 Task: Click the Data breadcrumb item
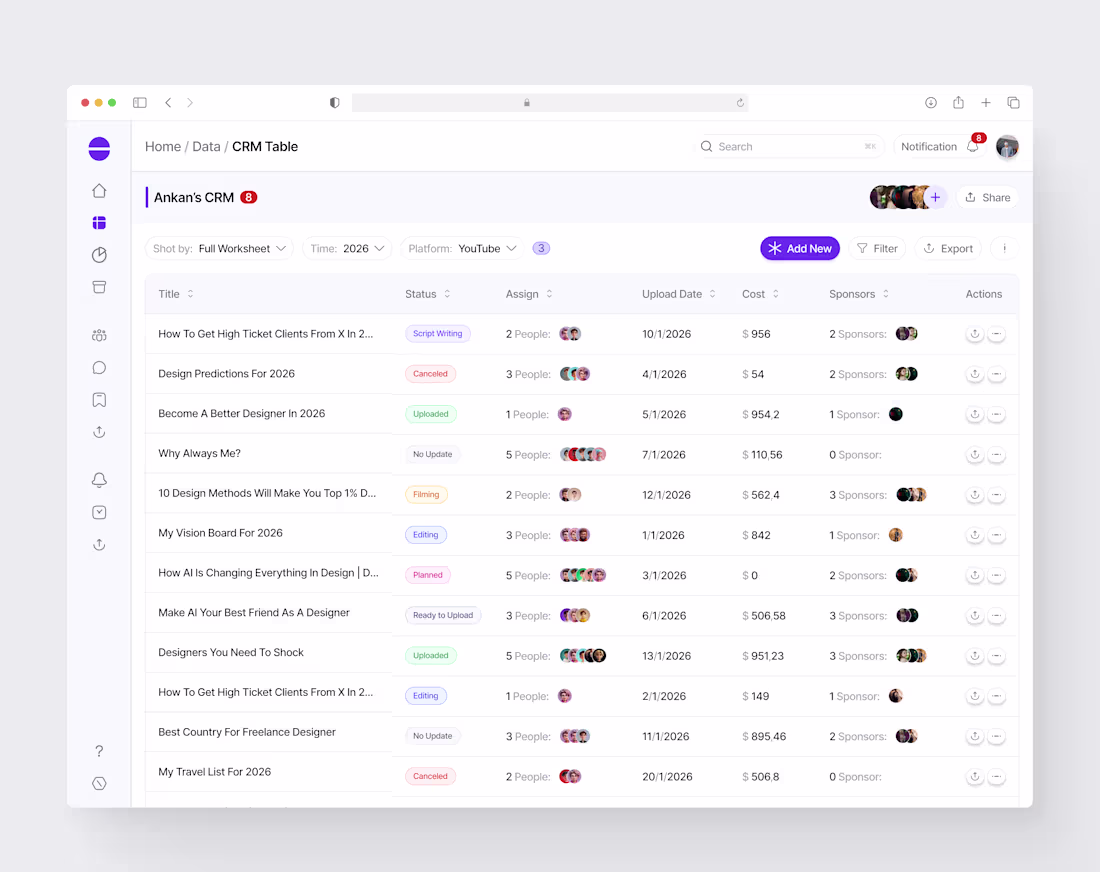(x=206, y=146)
